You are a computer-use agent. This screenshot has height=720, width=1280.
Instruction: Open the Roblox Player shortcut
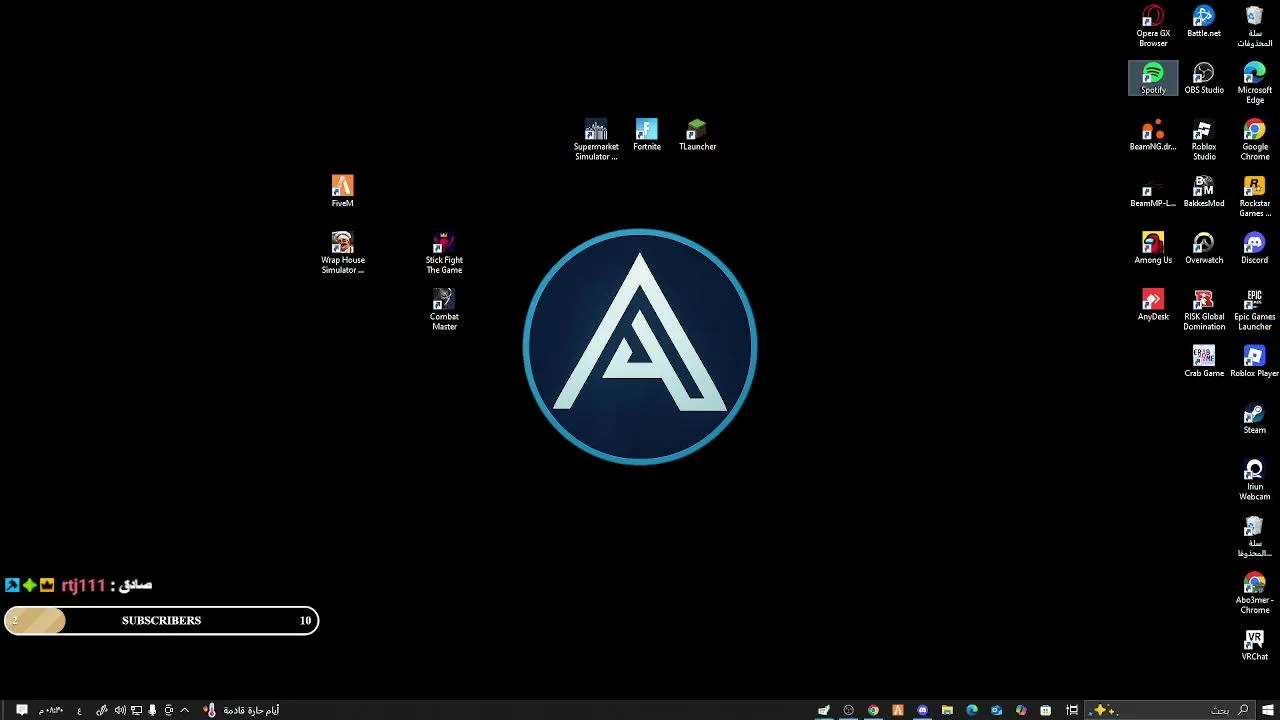coord(1255,362)
